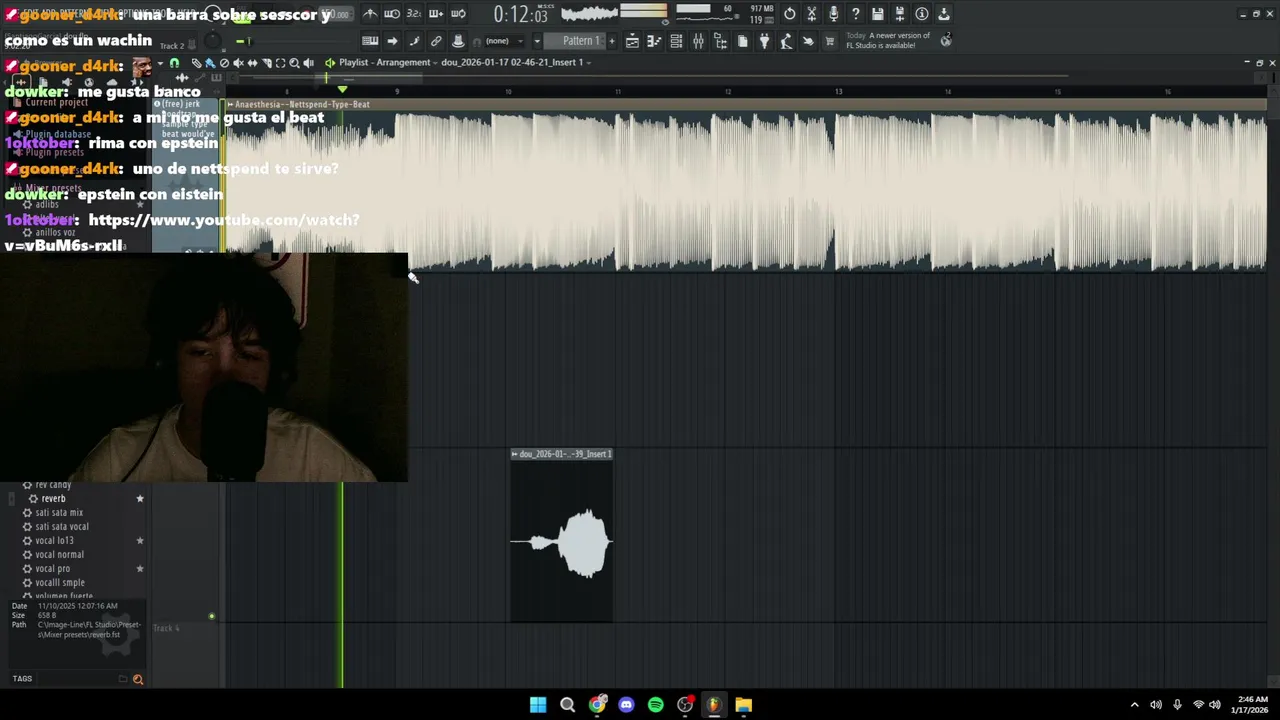Favorite star next to reverb preset
The height and width of the screenshot is (720, 1280).
point(140,498)
